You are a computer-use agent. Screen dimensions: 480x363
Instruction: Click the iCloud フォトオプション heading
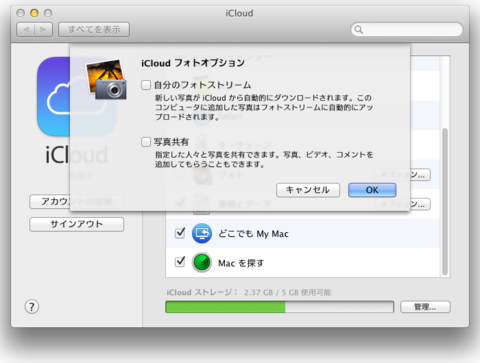(x=193, y=63)
